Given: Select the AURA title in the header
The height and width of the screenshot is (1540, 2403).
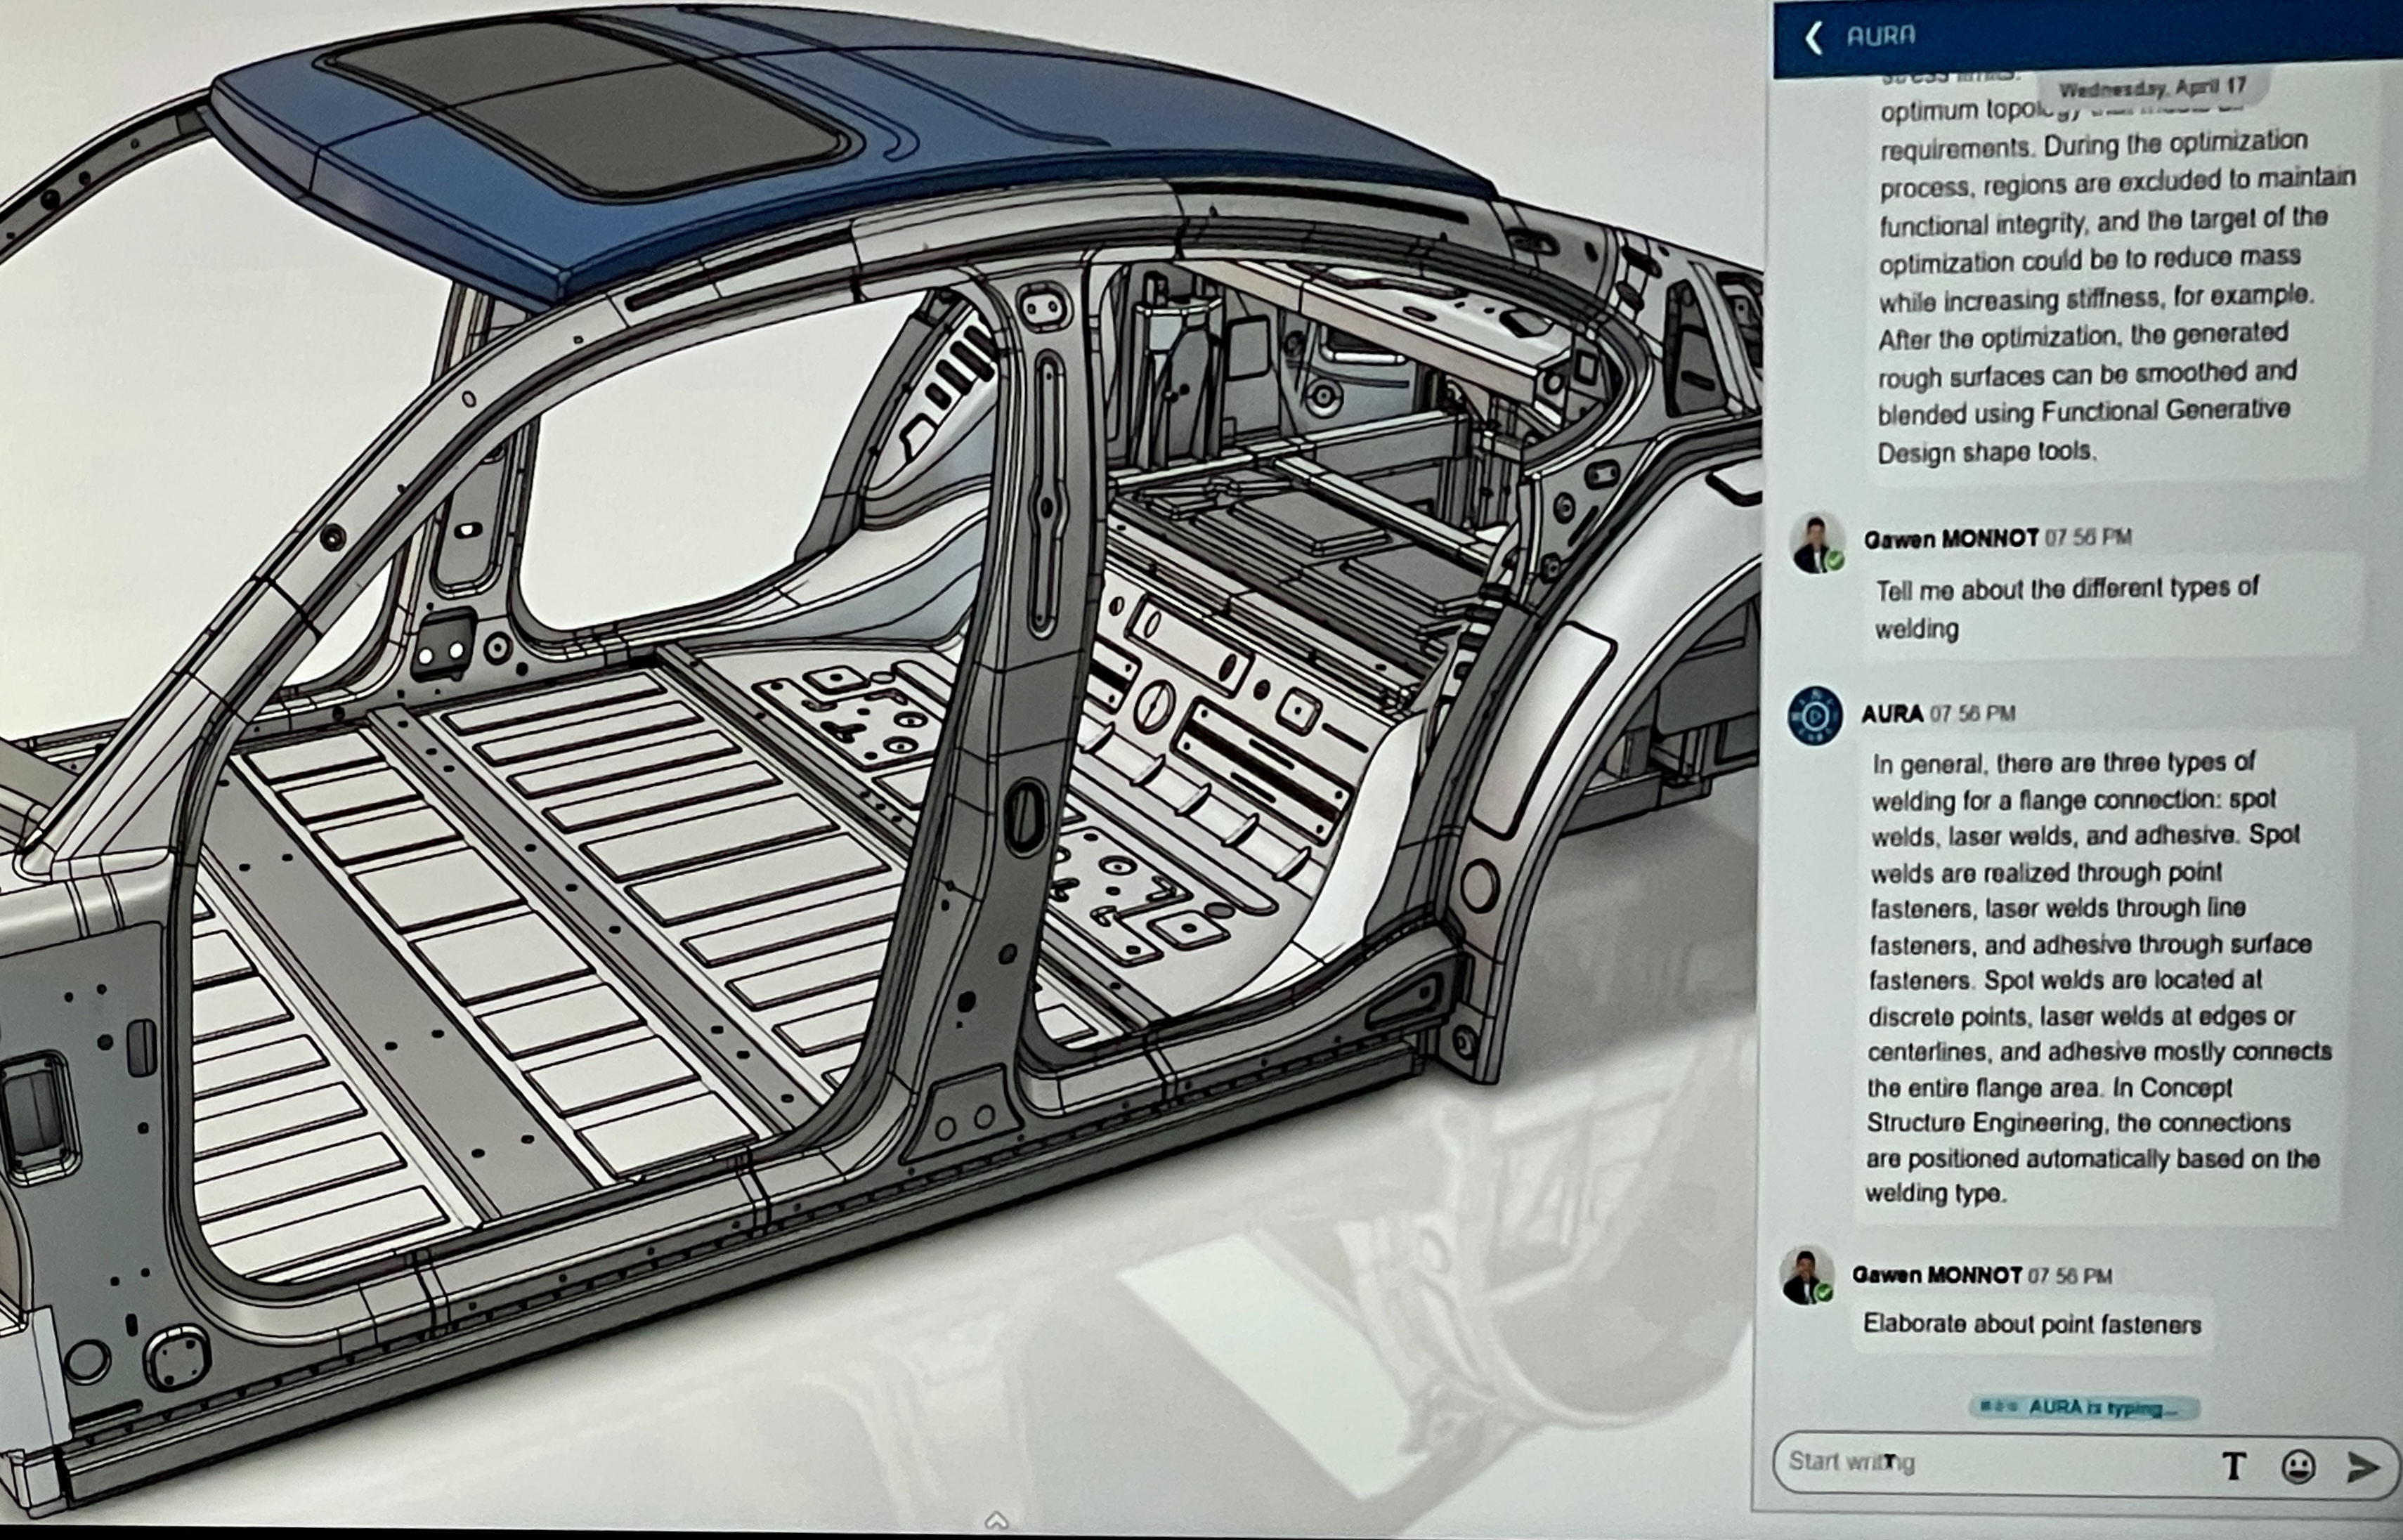Looking at the screenshot, I should pyautogui.click(x=1880, y=36).
